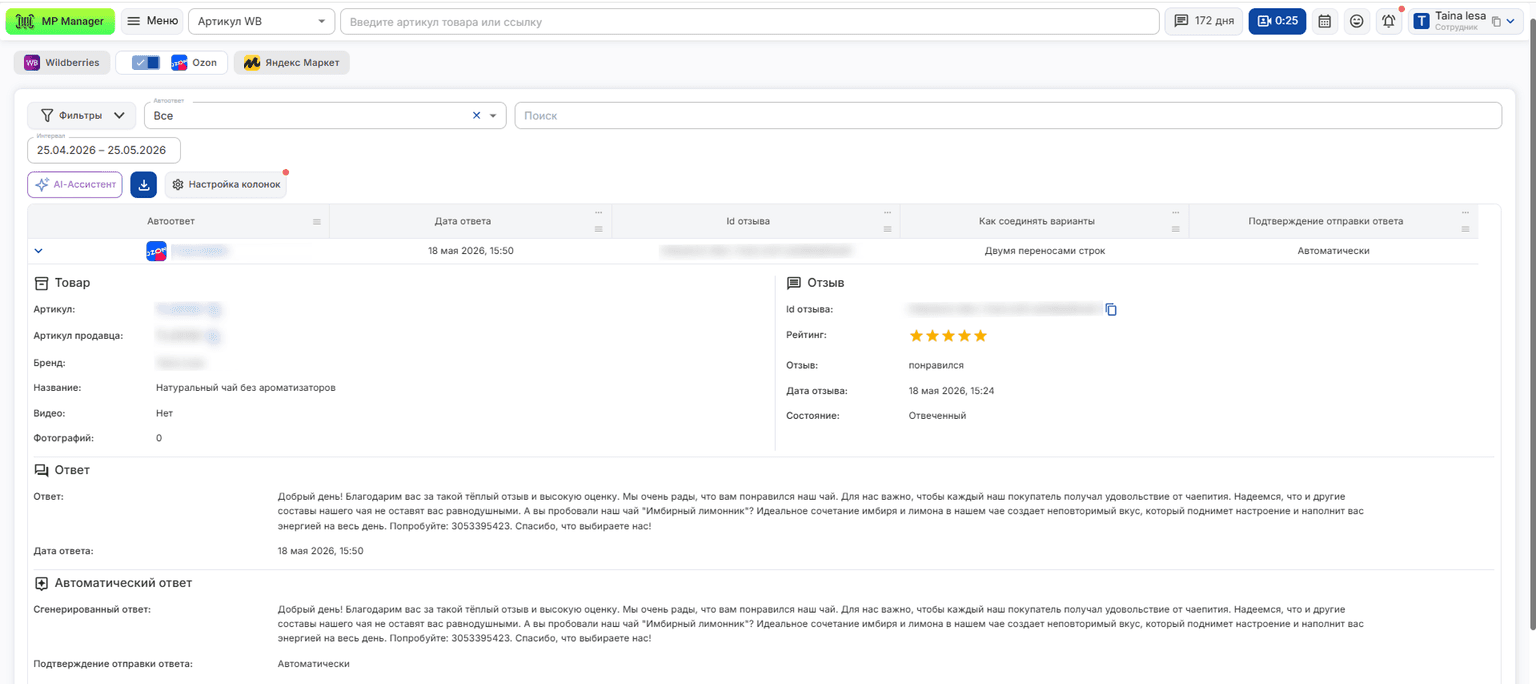Collapse the expanded review row chevron
This screenshot has width=1536, height=684.
(39, 251)
